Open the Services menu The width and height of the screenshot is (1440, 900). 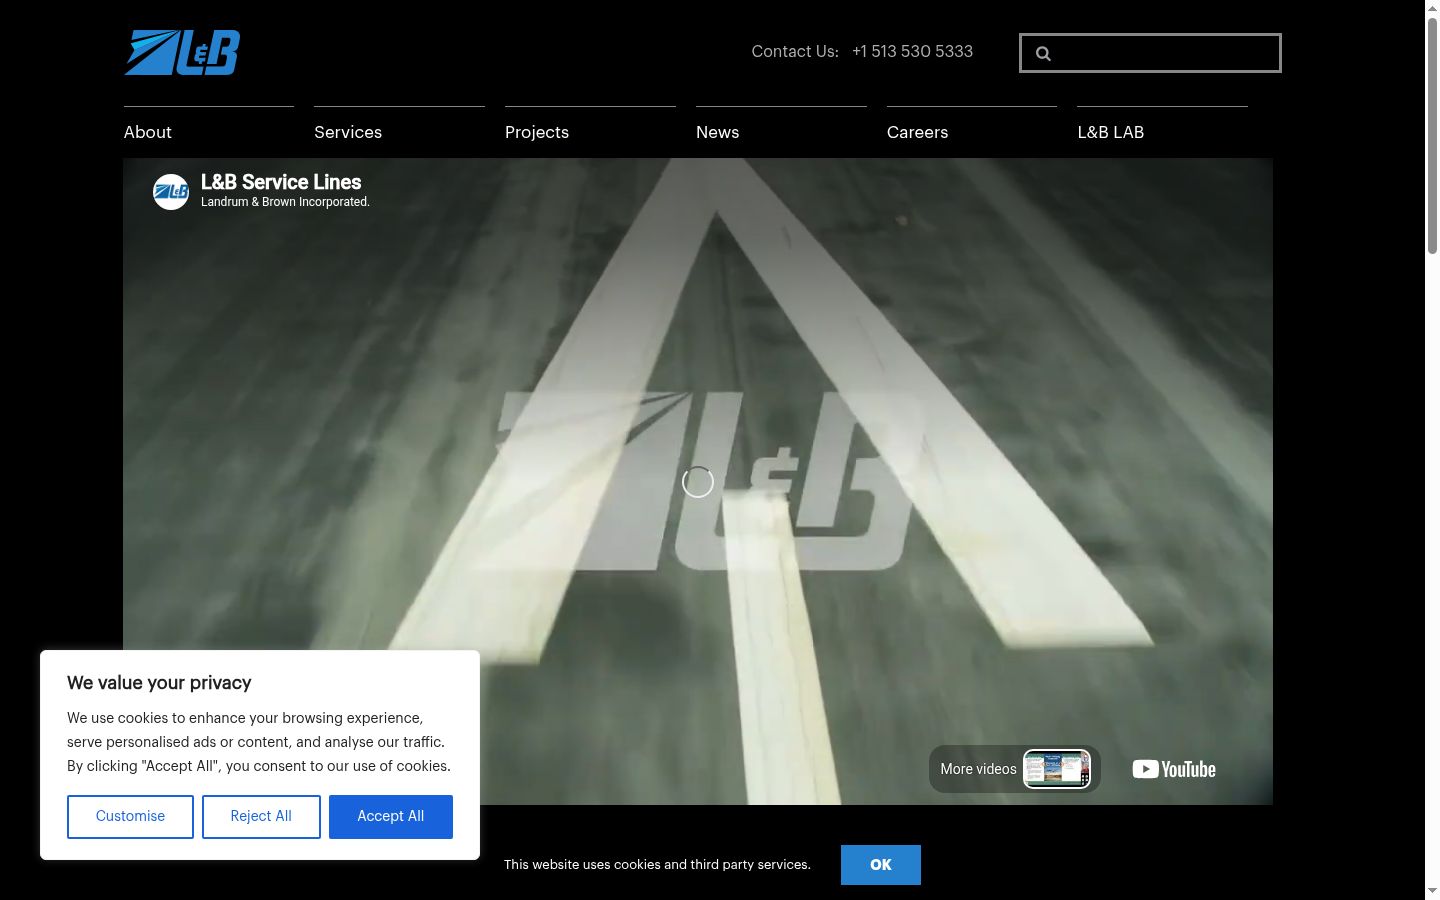point(348,132)
